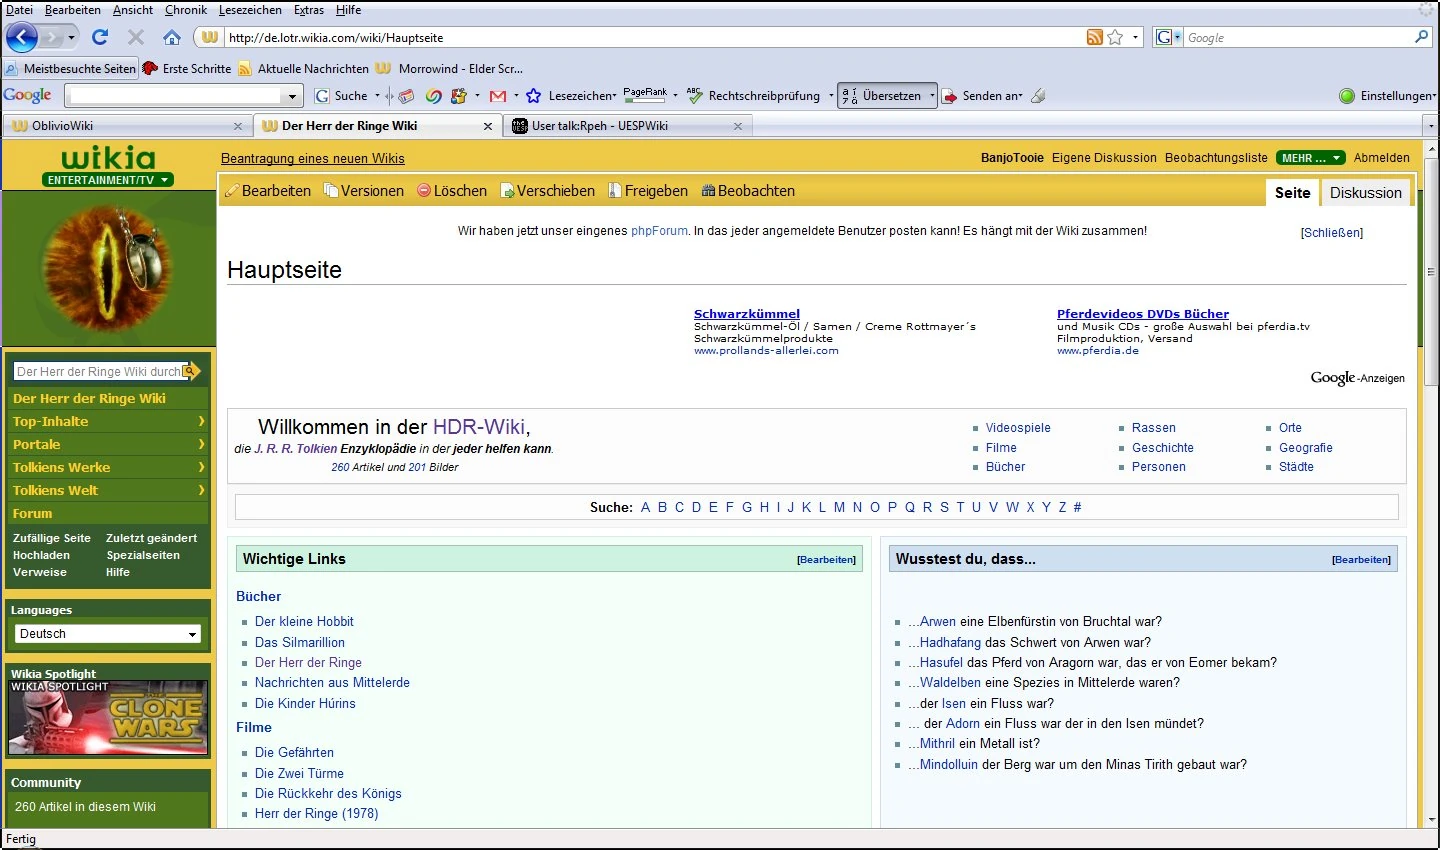Image resolution: width=1440 pixels, height=850 pixels.
Task: Open the Clone Wars Wikia Spotlight image
Action: pyautogui.click(x=108, y=717)
